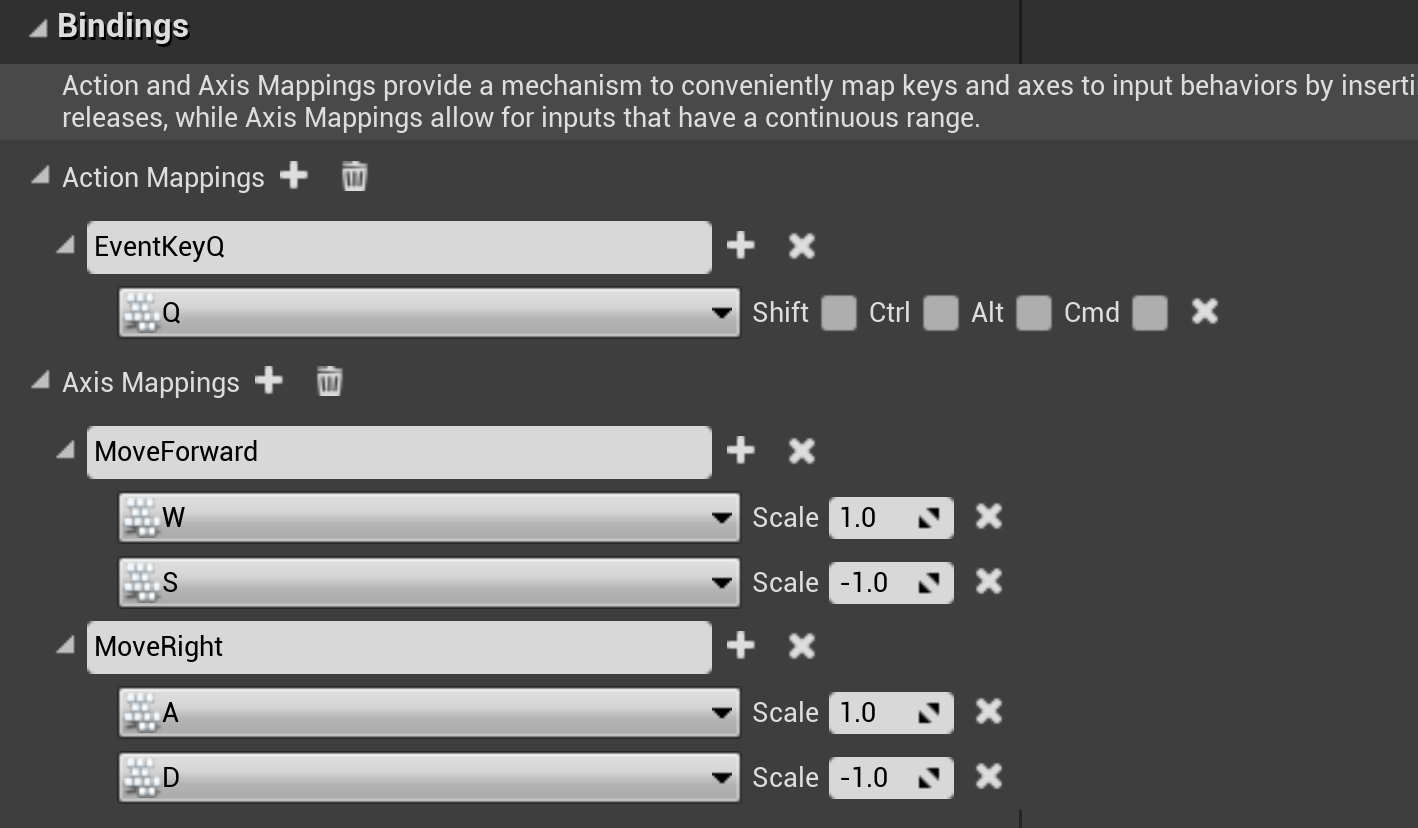
Task: Delete all Action Mappings using the trash icon
Action: point(353,177)
